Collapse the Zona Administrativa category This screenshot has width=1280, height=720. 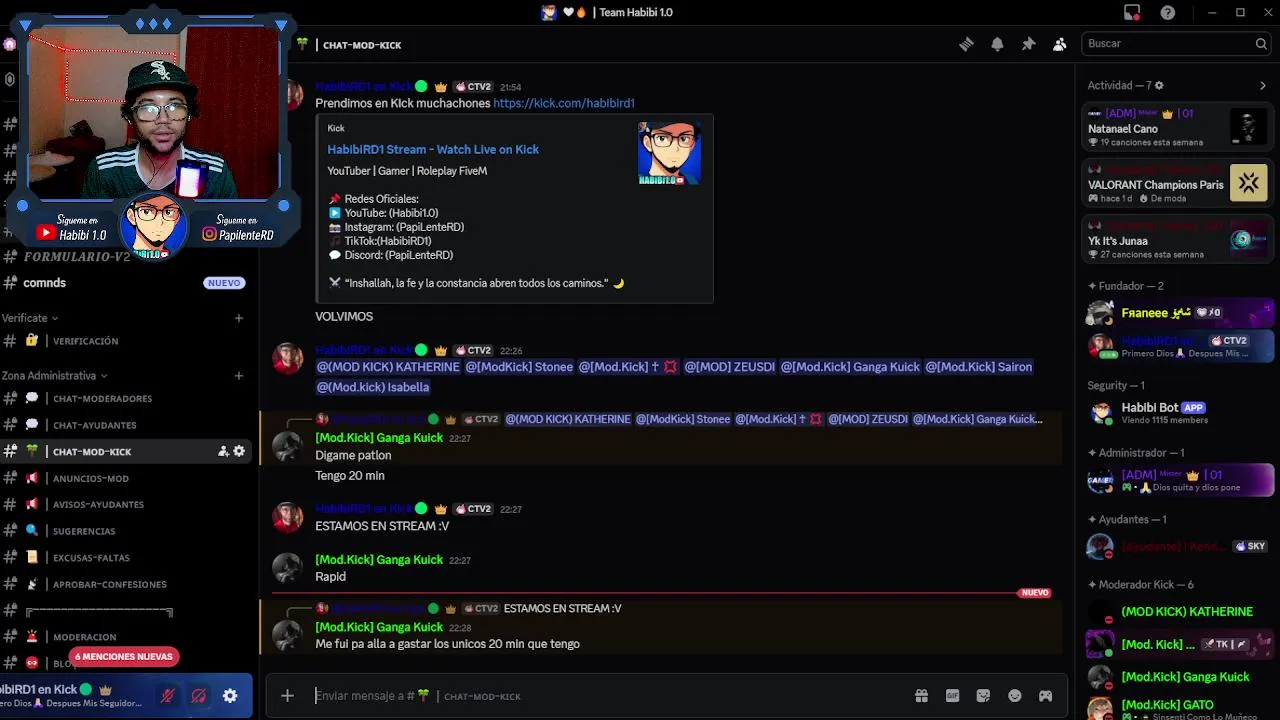[54, 375]
